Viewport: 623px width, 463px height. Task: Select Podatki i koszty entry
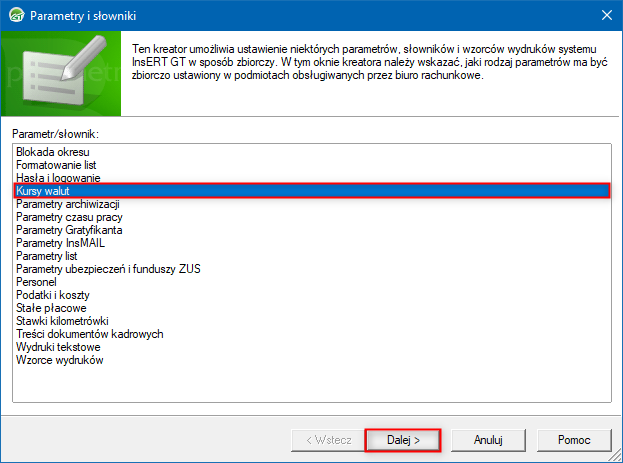tap(312, 295)
